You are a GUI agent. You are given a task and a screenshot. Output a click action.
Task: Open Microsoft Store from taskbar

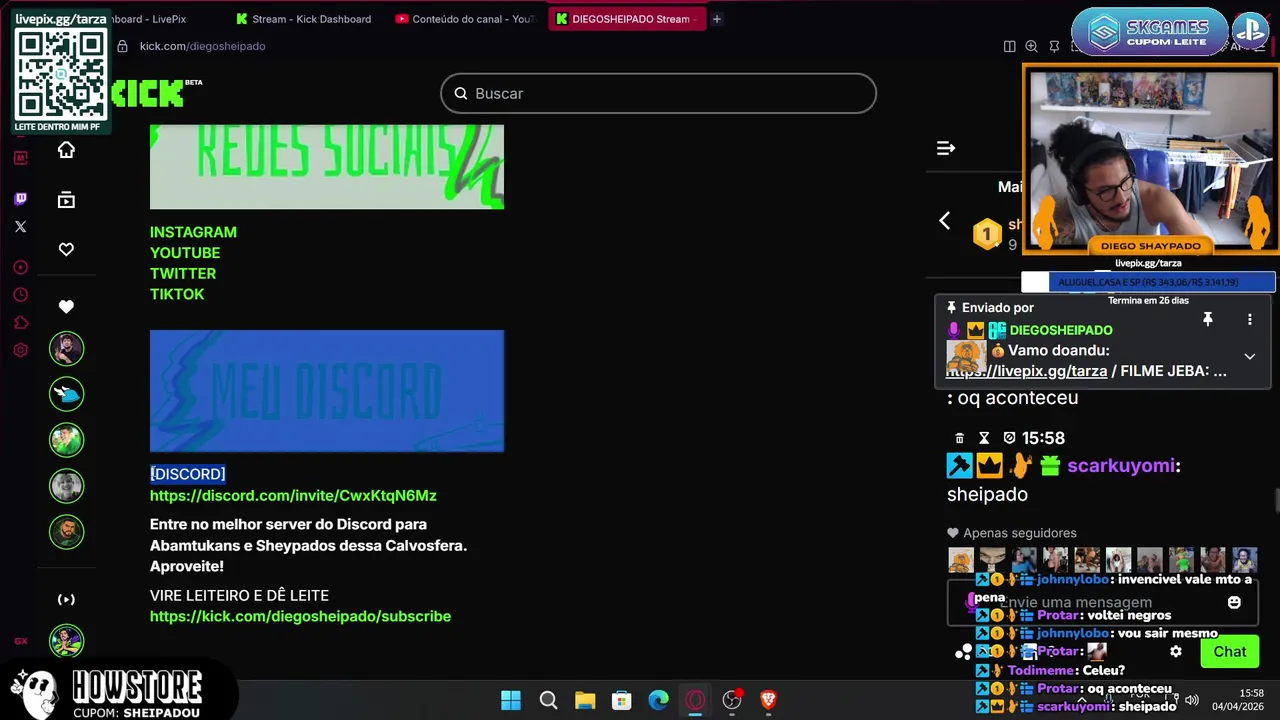click(622, 700)
